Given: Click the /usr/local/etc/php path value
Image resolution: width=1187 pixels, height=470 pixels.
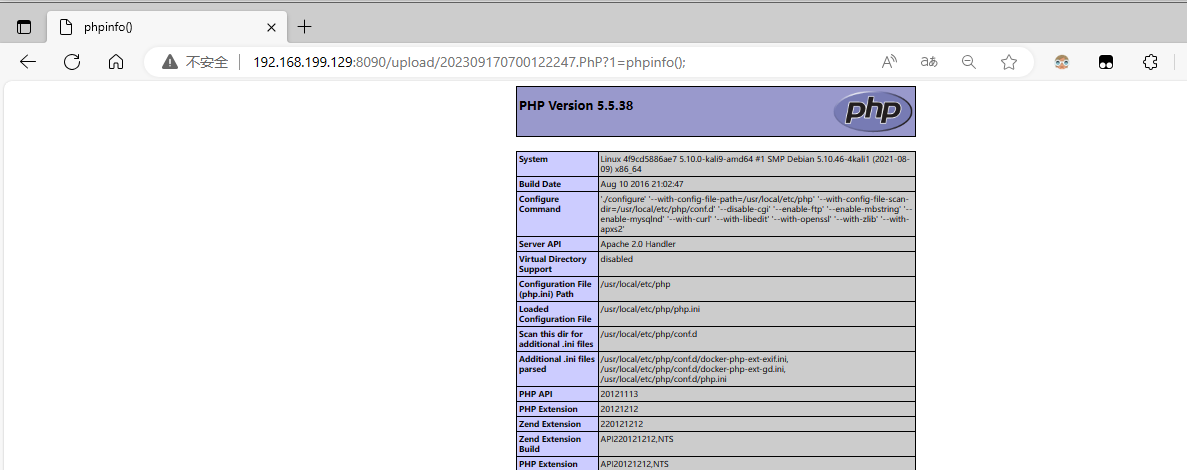Looking at the screenshot, I should pyautogui.click(x=756, y=289).
